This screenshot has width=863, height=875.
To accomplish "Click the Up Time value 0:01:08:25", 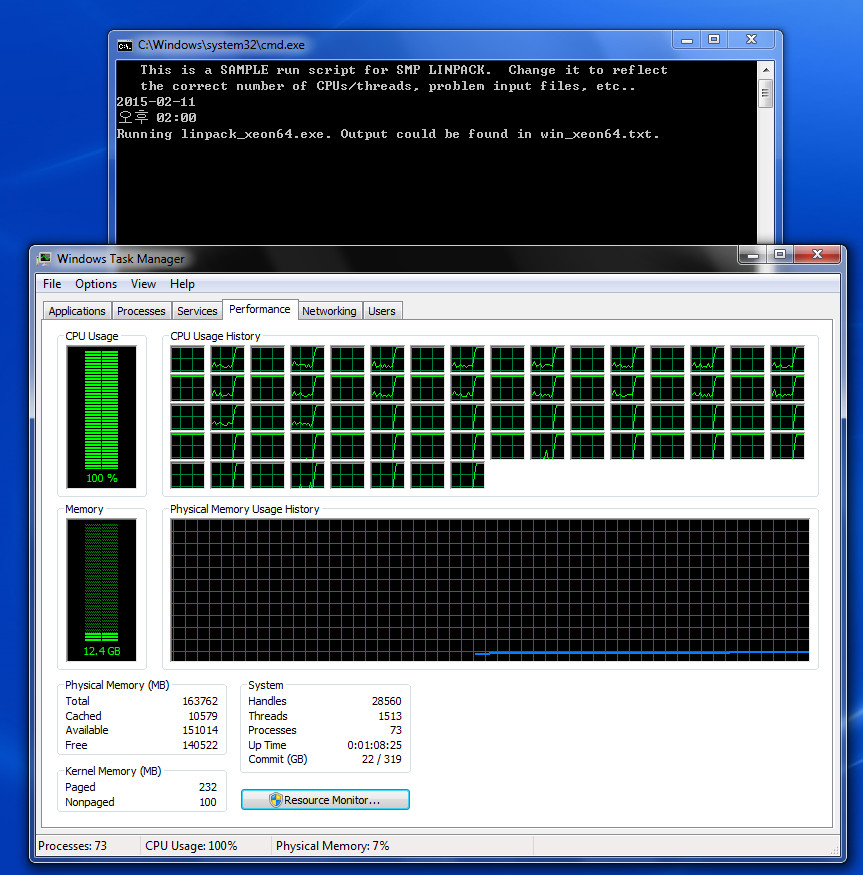I will pyautogui.click(x=374, y=745).
